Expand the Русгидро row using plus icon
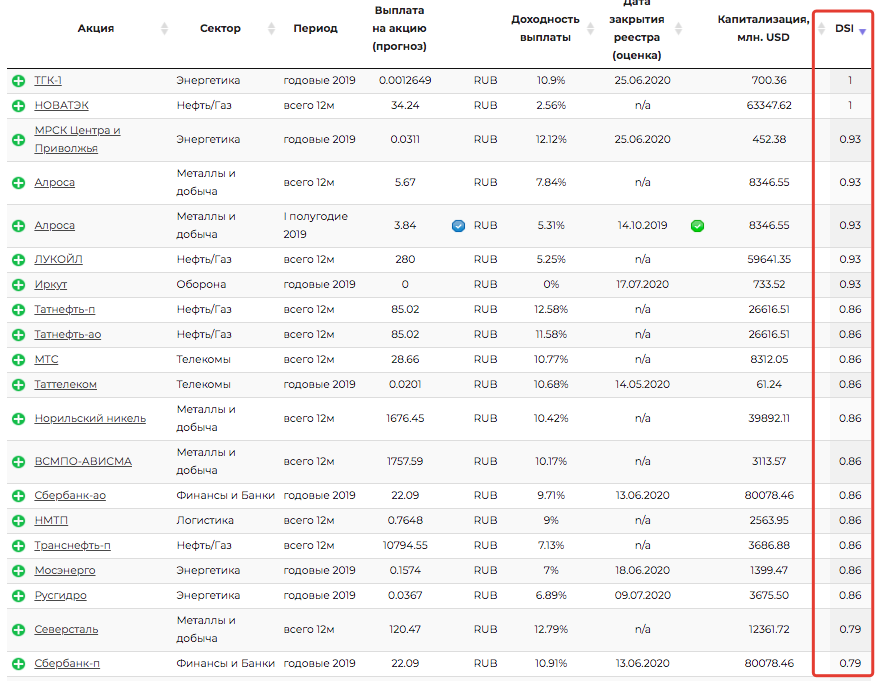 tap(18, 596)
